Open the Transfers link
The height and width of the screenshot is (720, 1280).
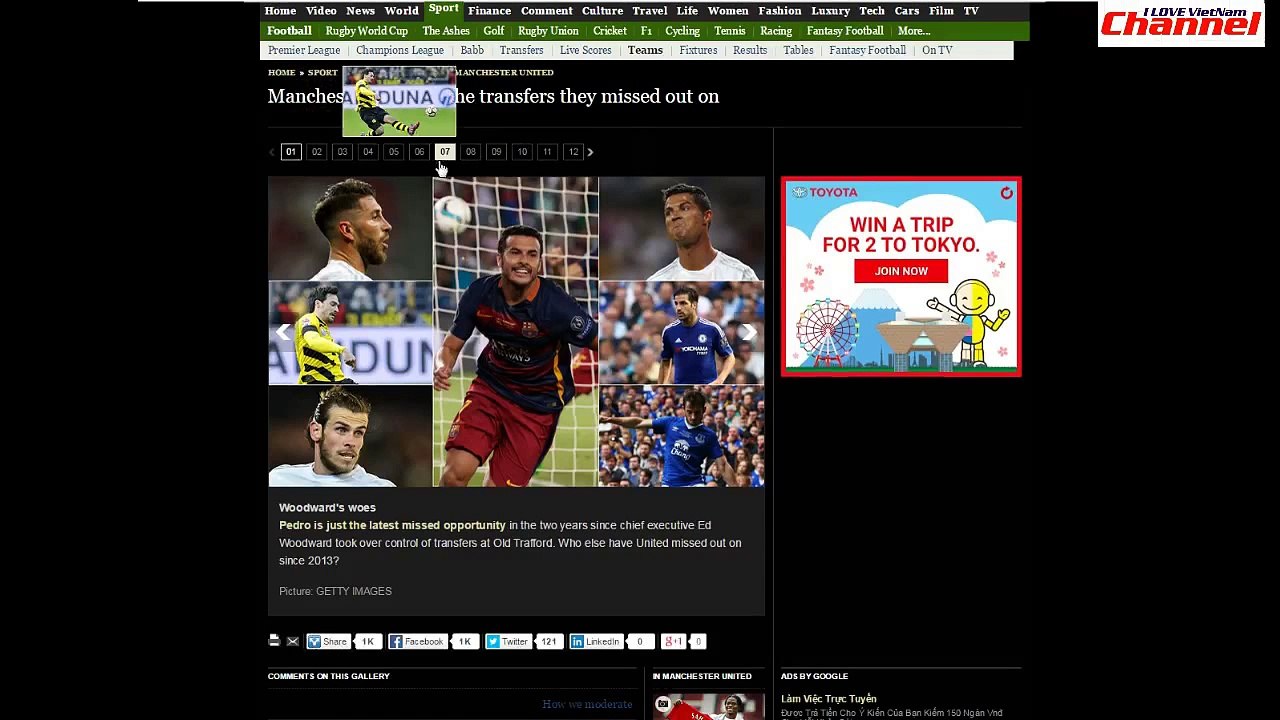[x=522, y=50]
